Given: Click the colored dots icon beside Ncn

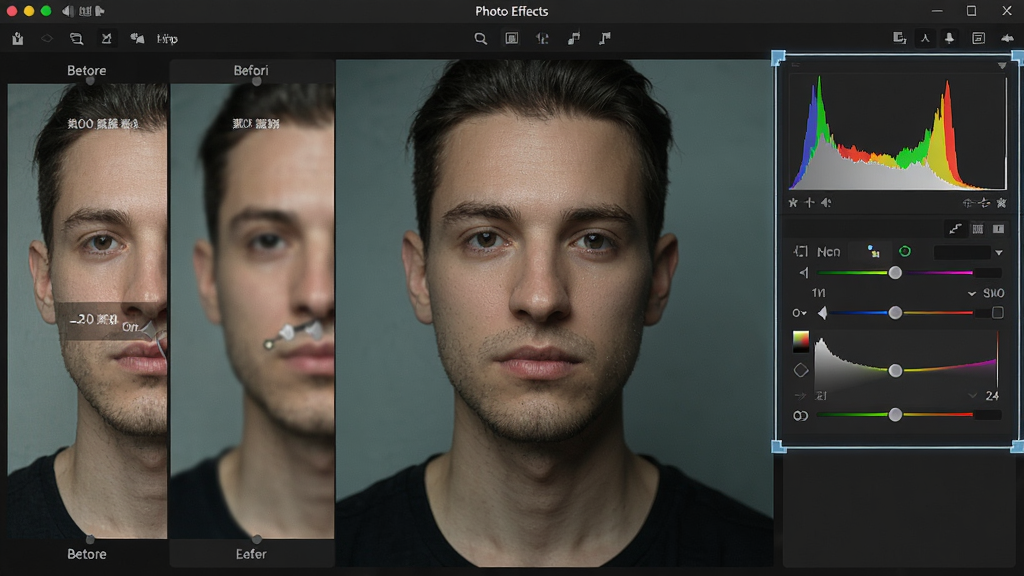Looking at the screenshot, I should (x=873, y=251).
